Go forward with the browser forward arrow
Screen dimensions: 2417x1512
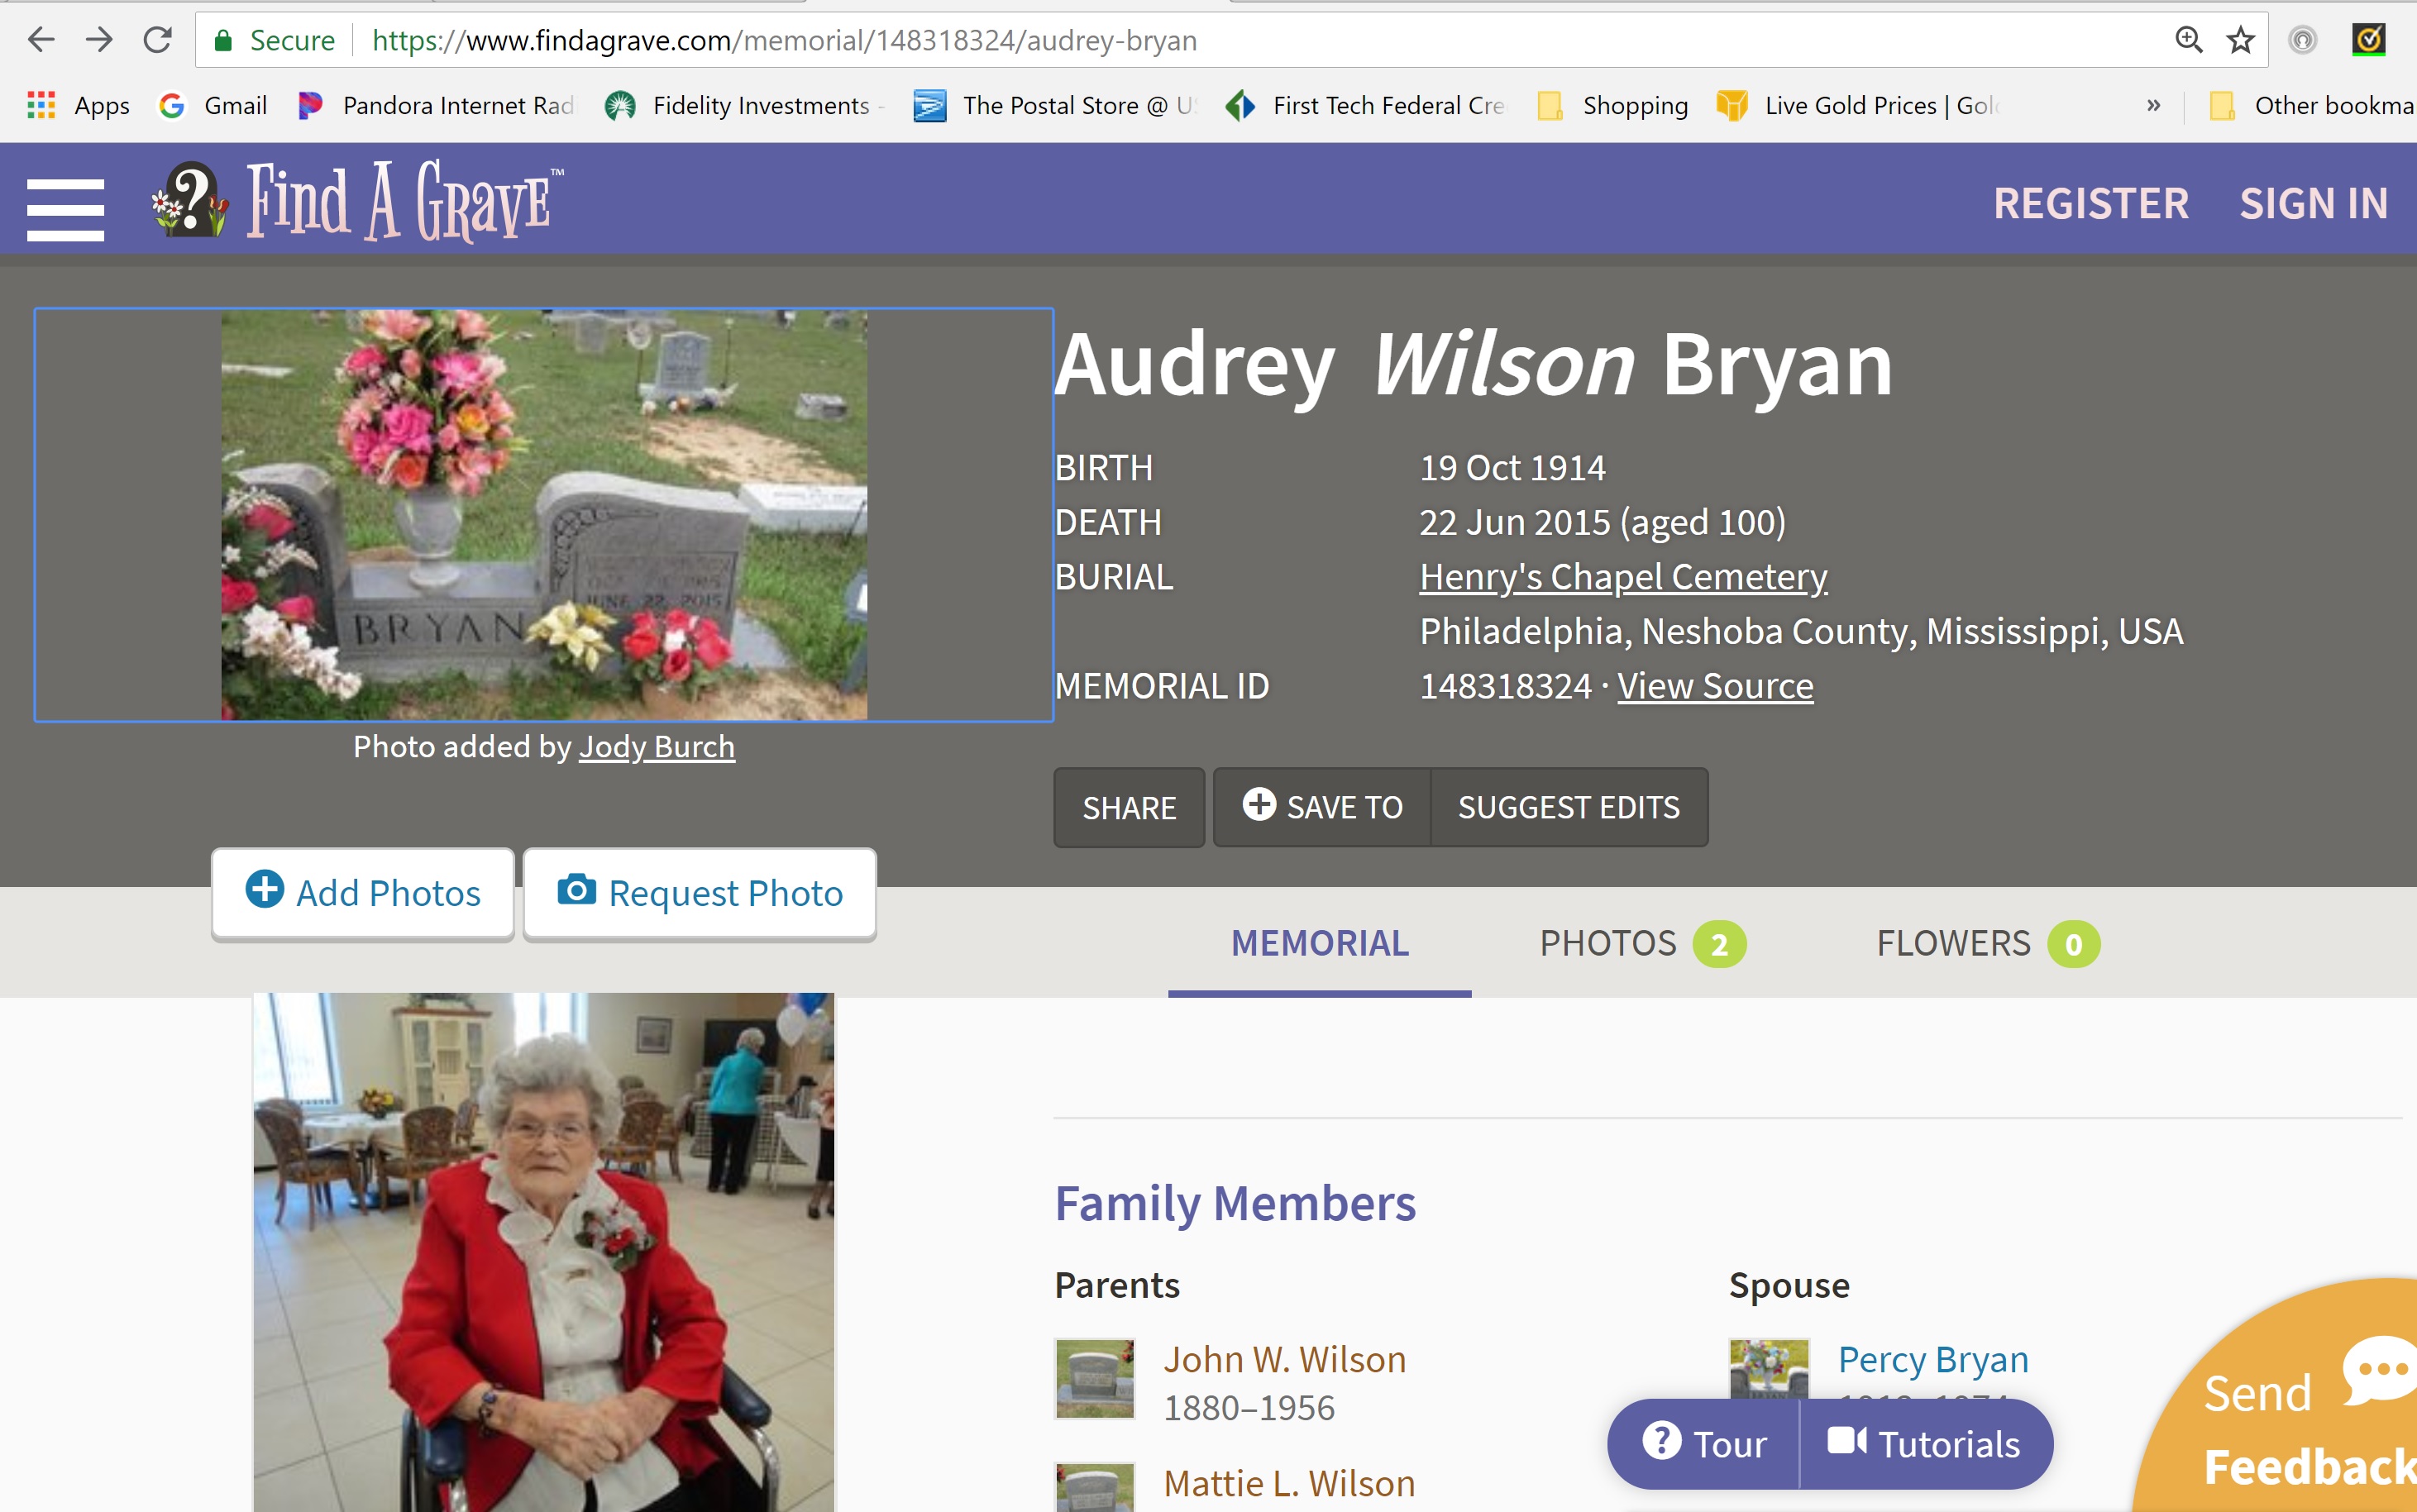(99, 40)
